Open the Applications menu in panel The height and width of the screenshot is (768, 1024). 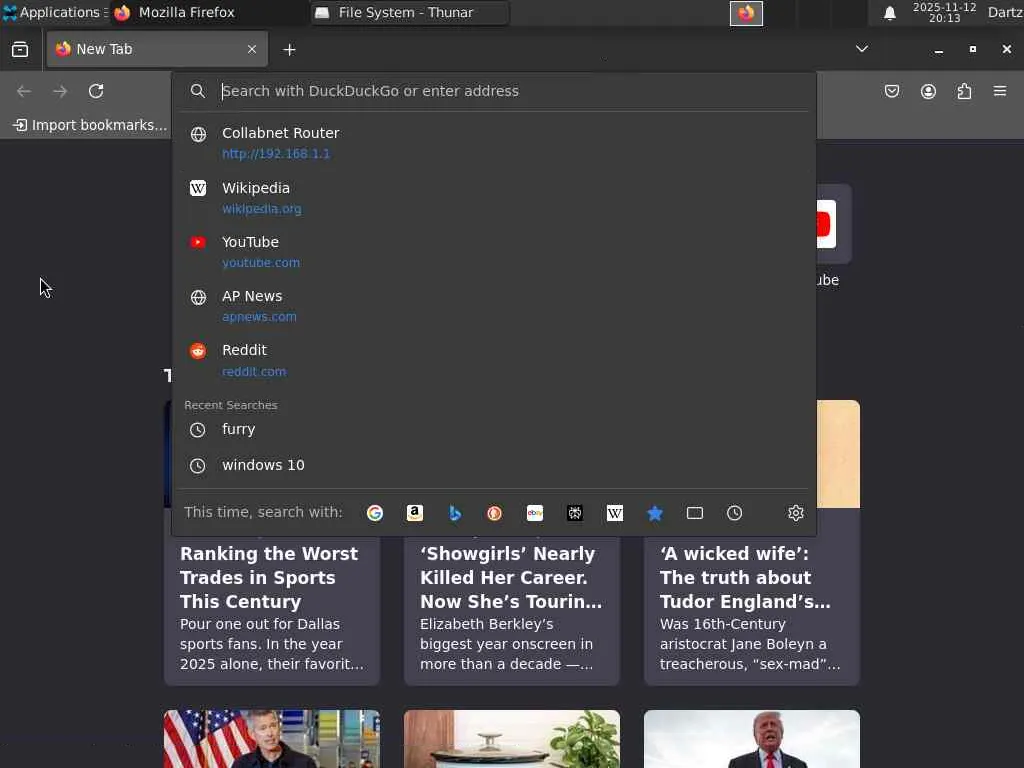click(x=54, y=12)
